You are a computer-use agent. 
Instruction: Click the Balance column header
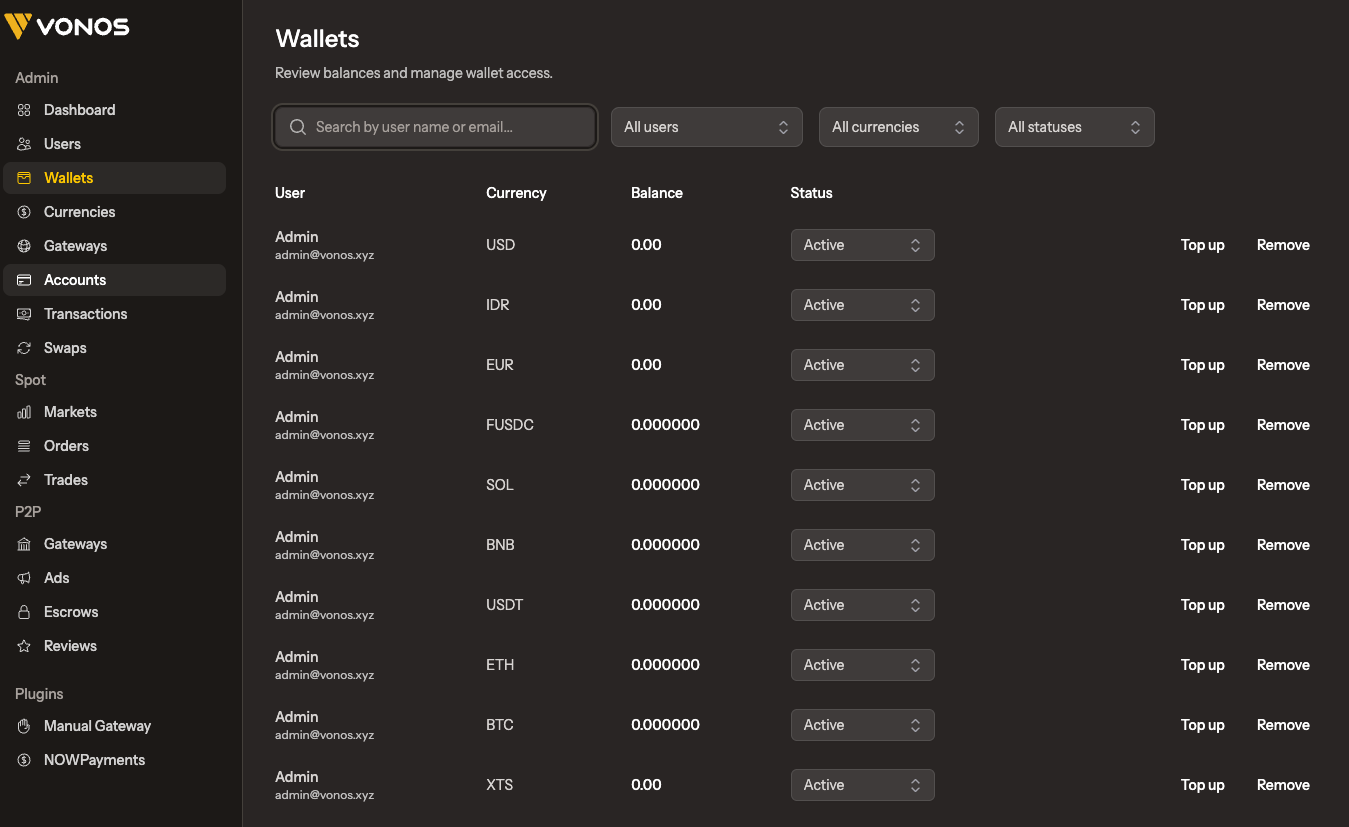(657, 193)
